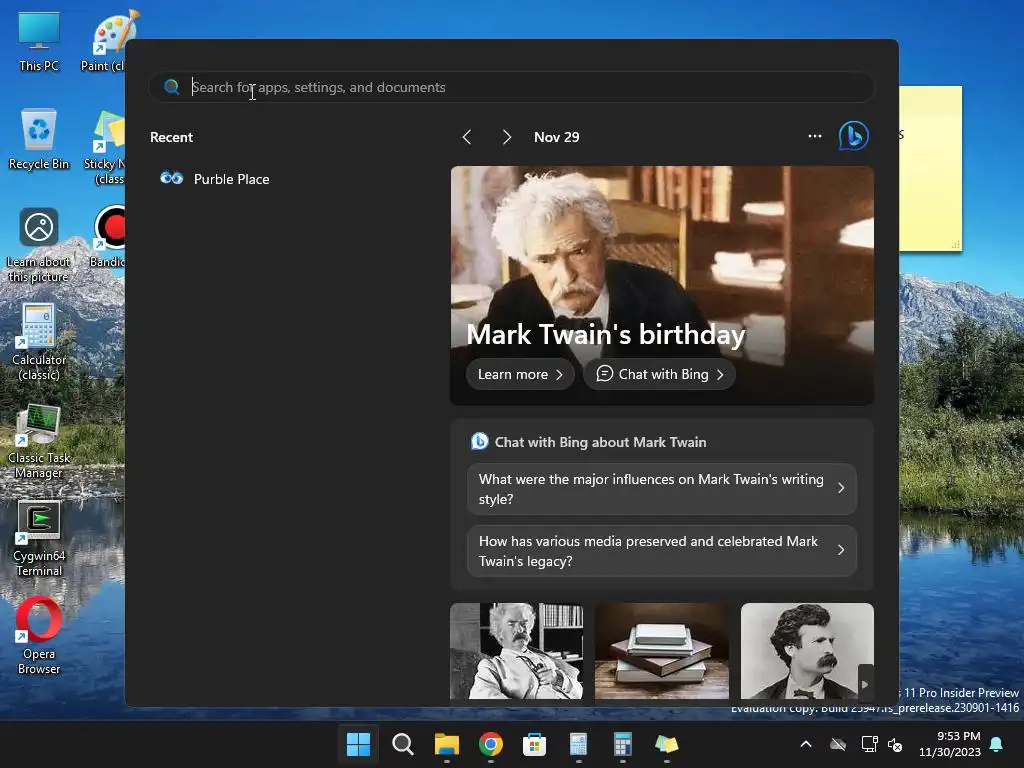Select Calculator (classic) desktop shortcut
Viewport: 1024px width, 768px height.
(x=39, y=342)
